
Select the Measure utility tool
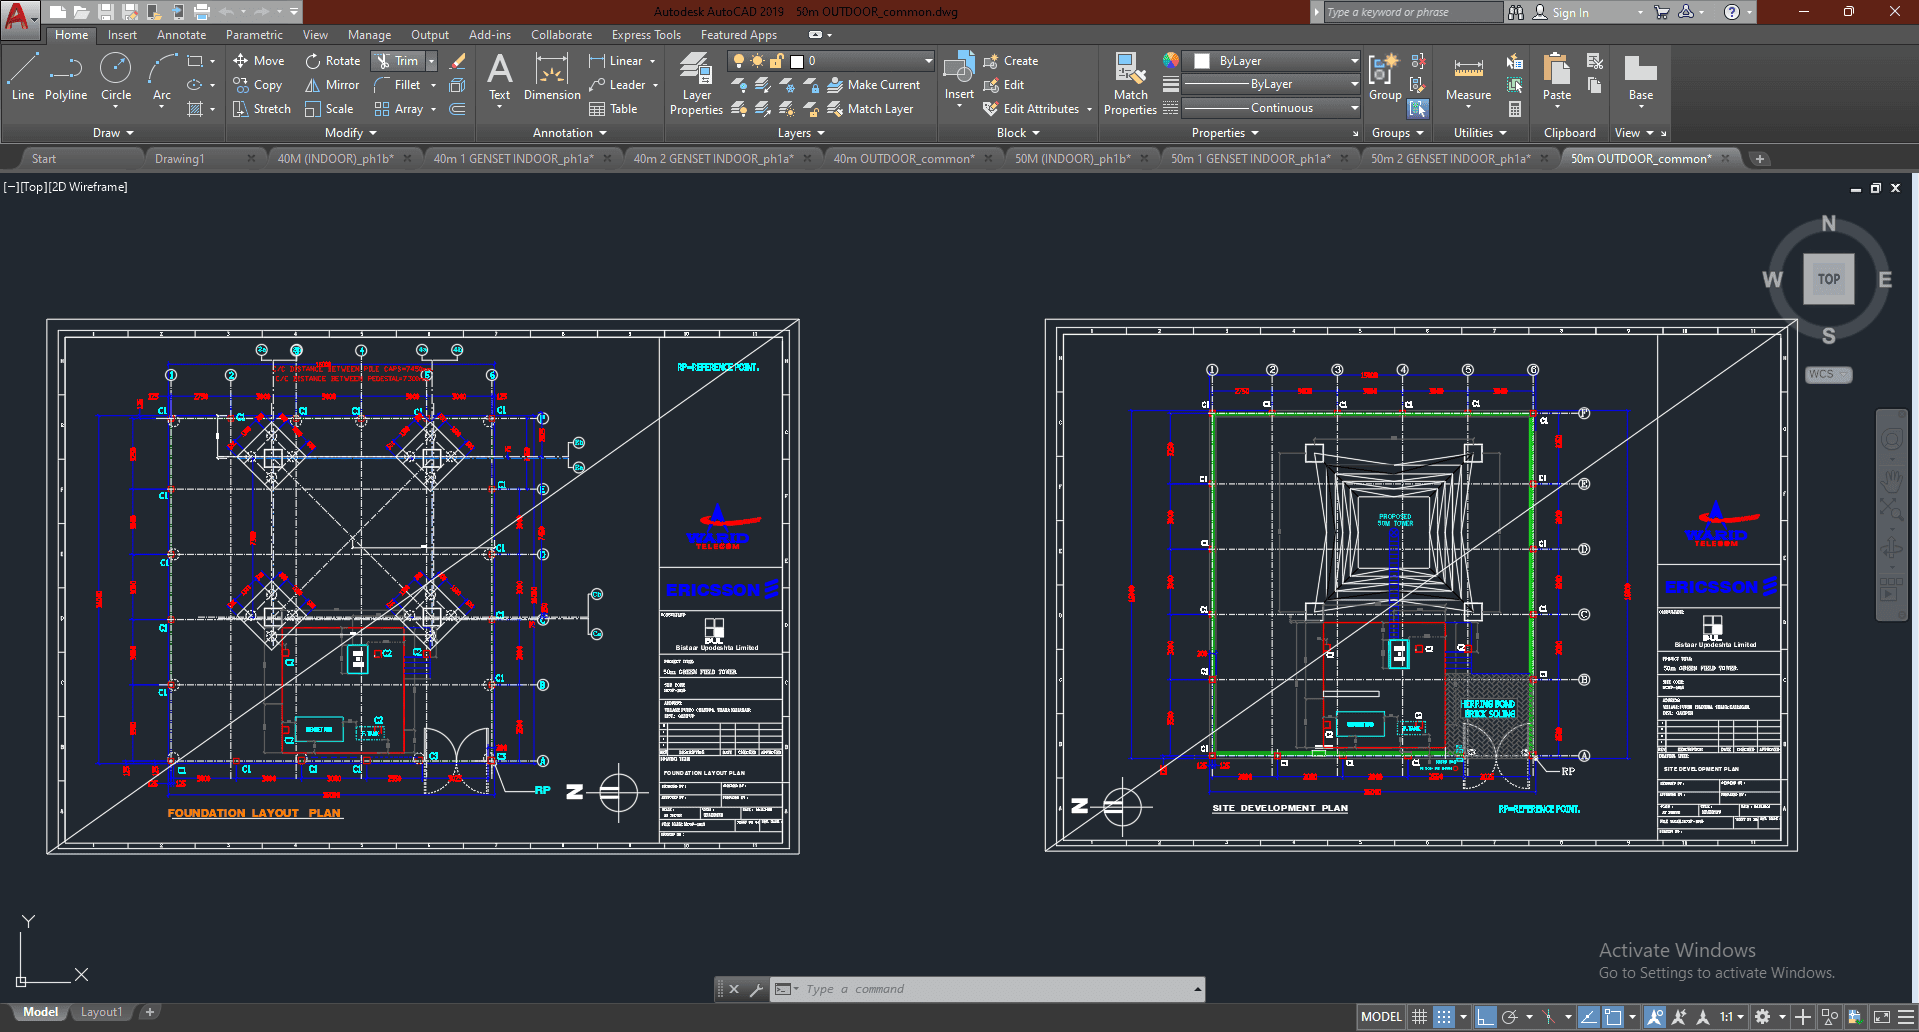click(1468, 78)
